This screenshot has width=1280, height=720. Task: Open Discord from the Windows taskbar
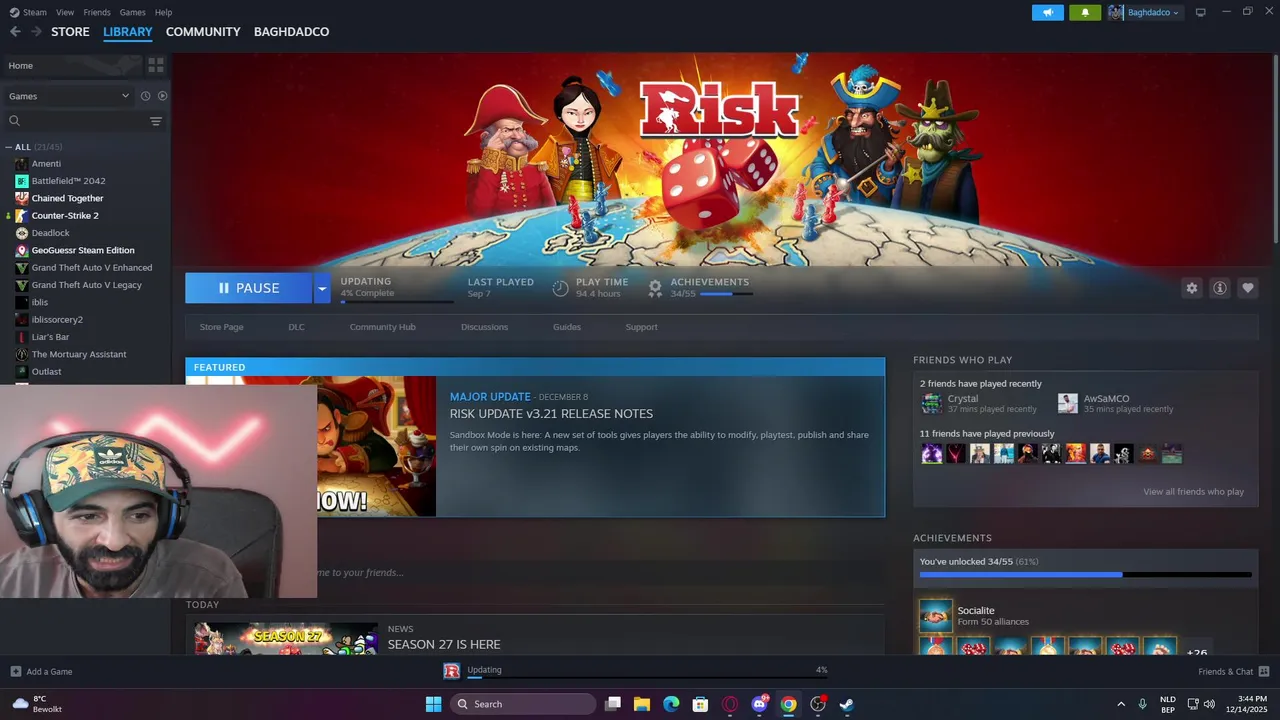click(x=759, y=704)
